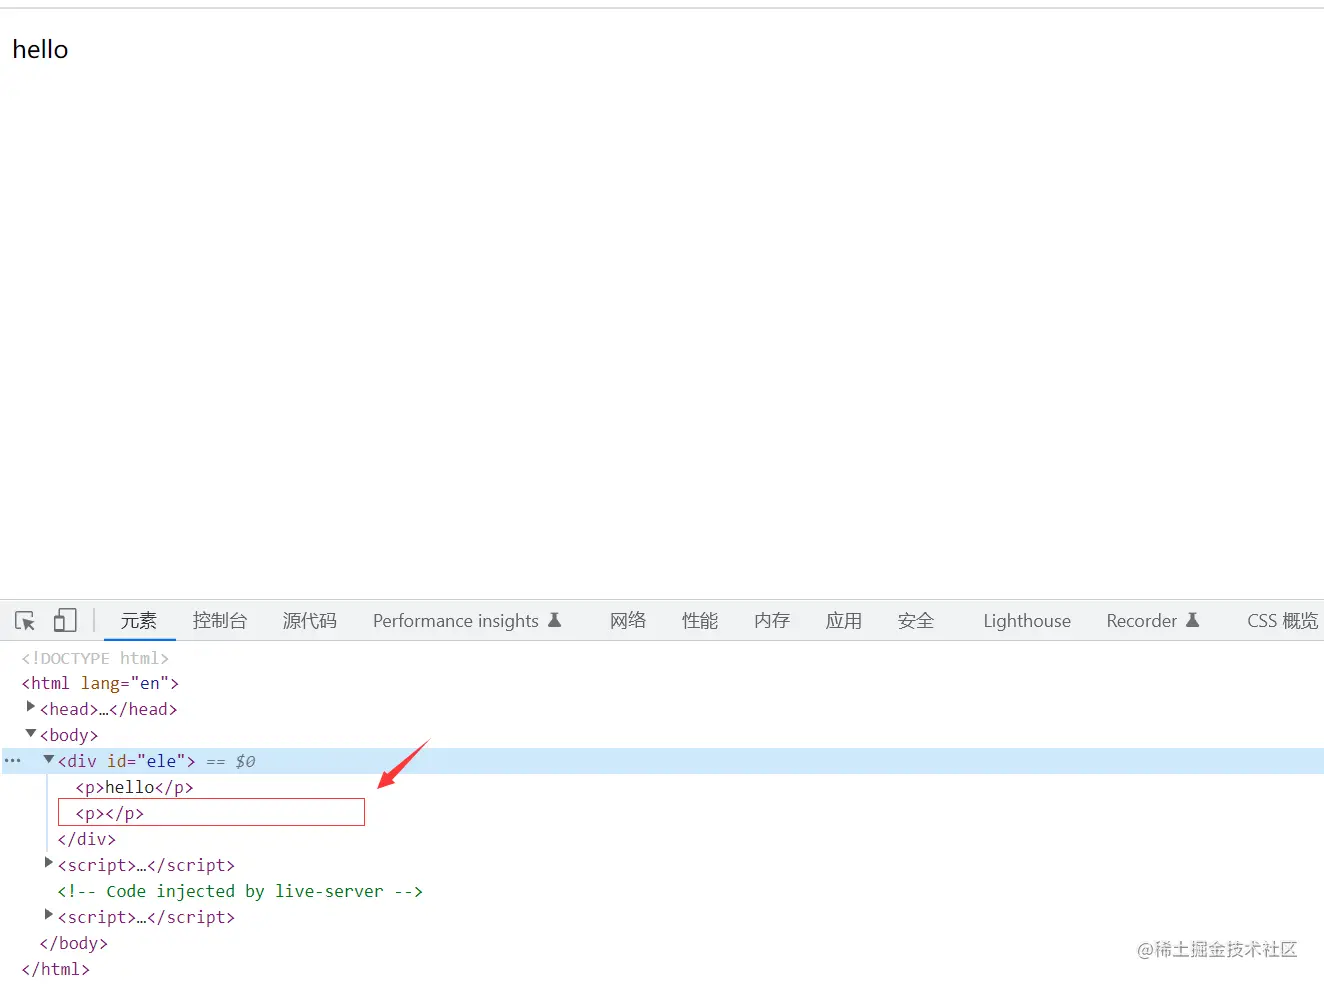The height and width of the screenshot is (986, 1324).
Task: Open the 控制台 tab
Action: point(220,621)
